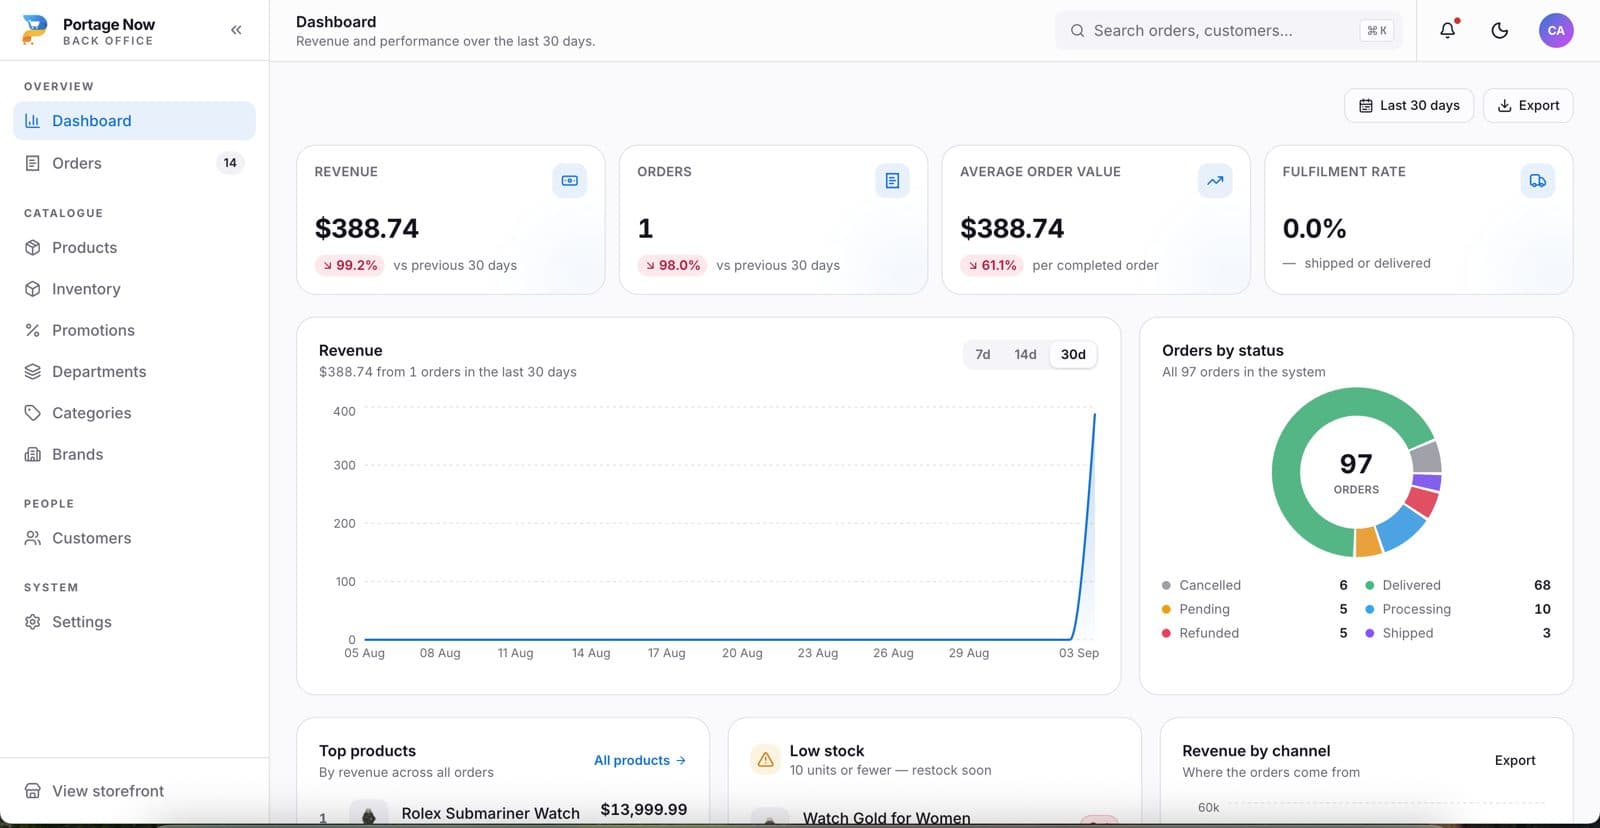Click the gray Cancelled donut segment
The height and width of the screenshot is (828, 1600).
point(1426,458)
